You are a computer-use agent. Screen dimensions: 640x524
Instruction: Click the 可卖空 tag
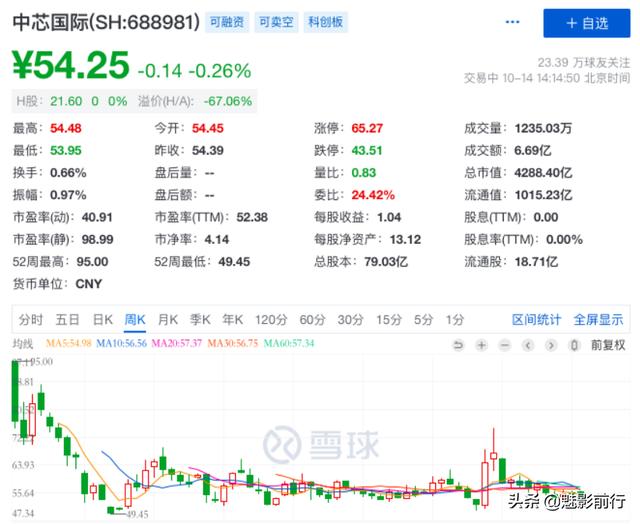coord(276,22)
